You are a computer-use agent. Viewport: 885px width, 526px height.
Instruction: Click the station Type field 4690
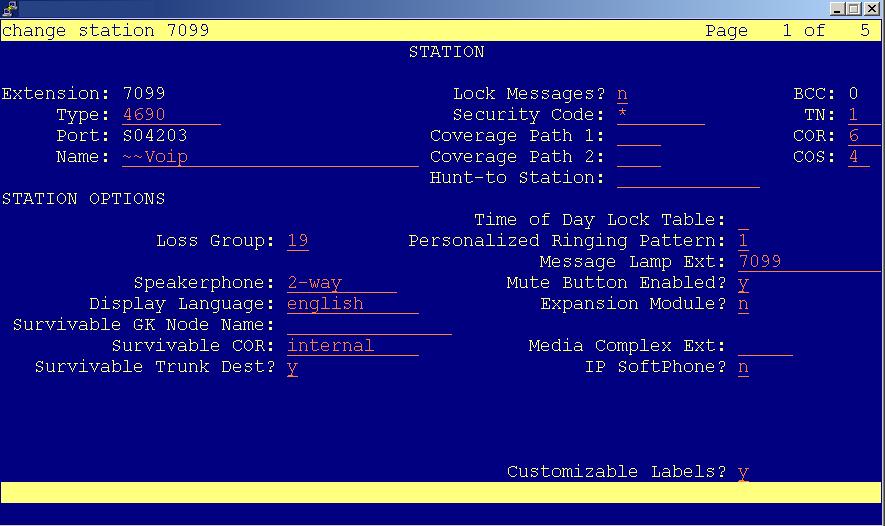[x=170, y=115]
